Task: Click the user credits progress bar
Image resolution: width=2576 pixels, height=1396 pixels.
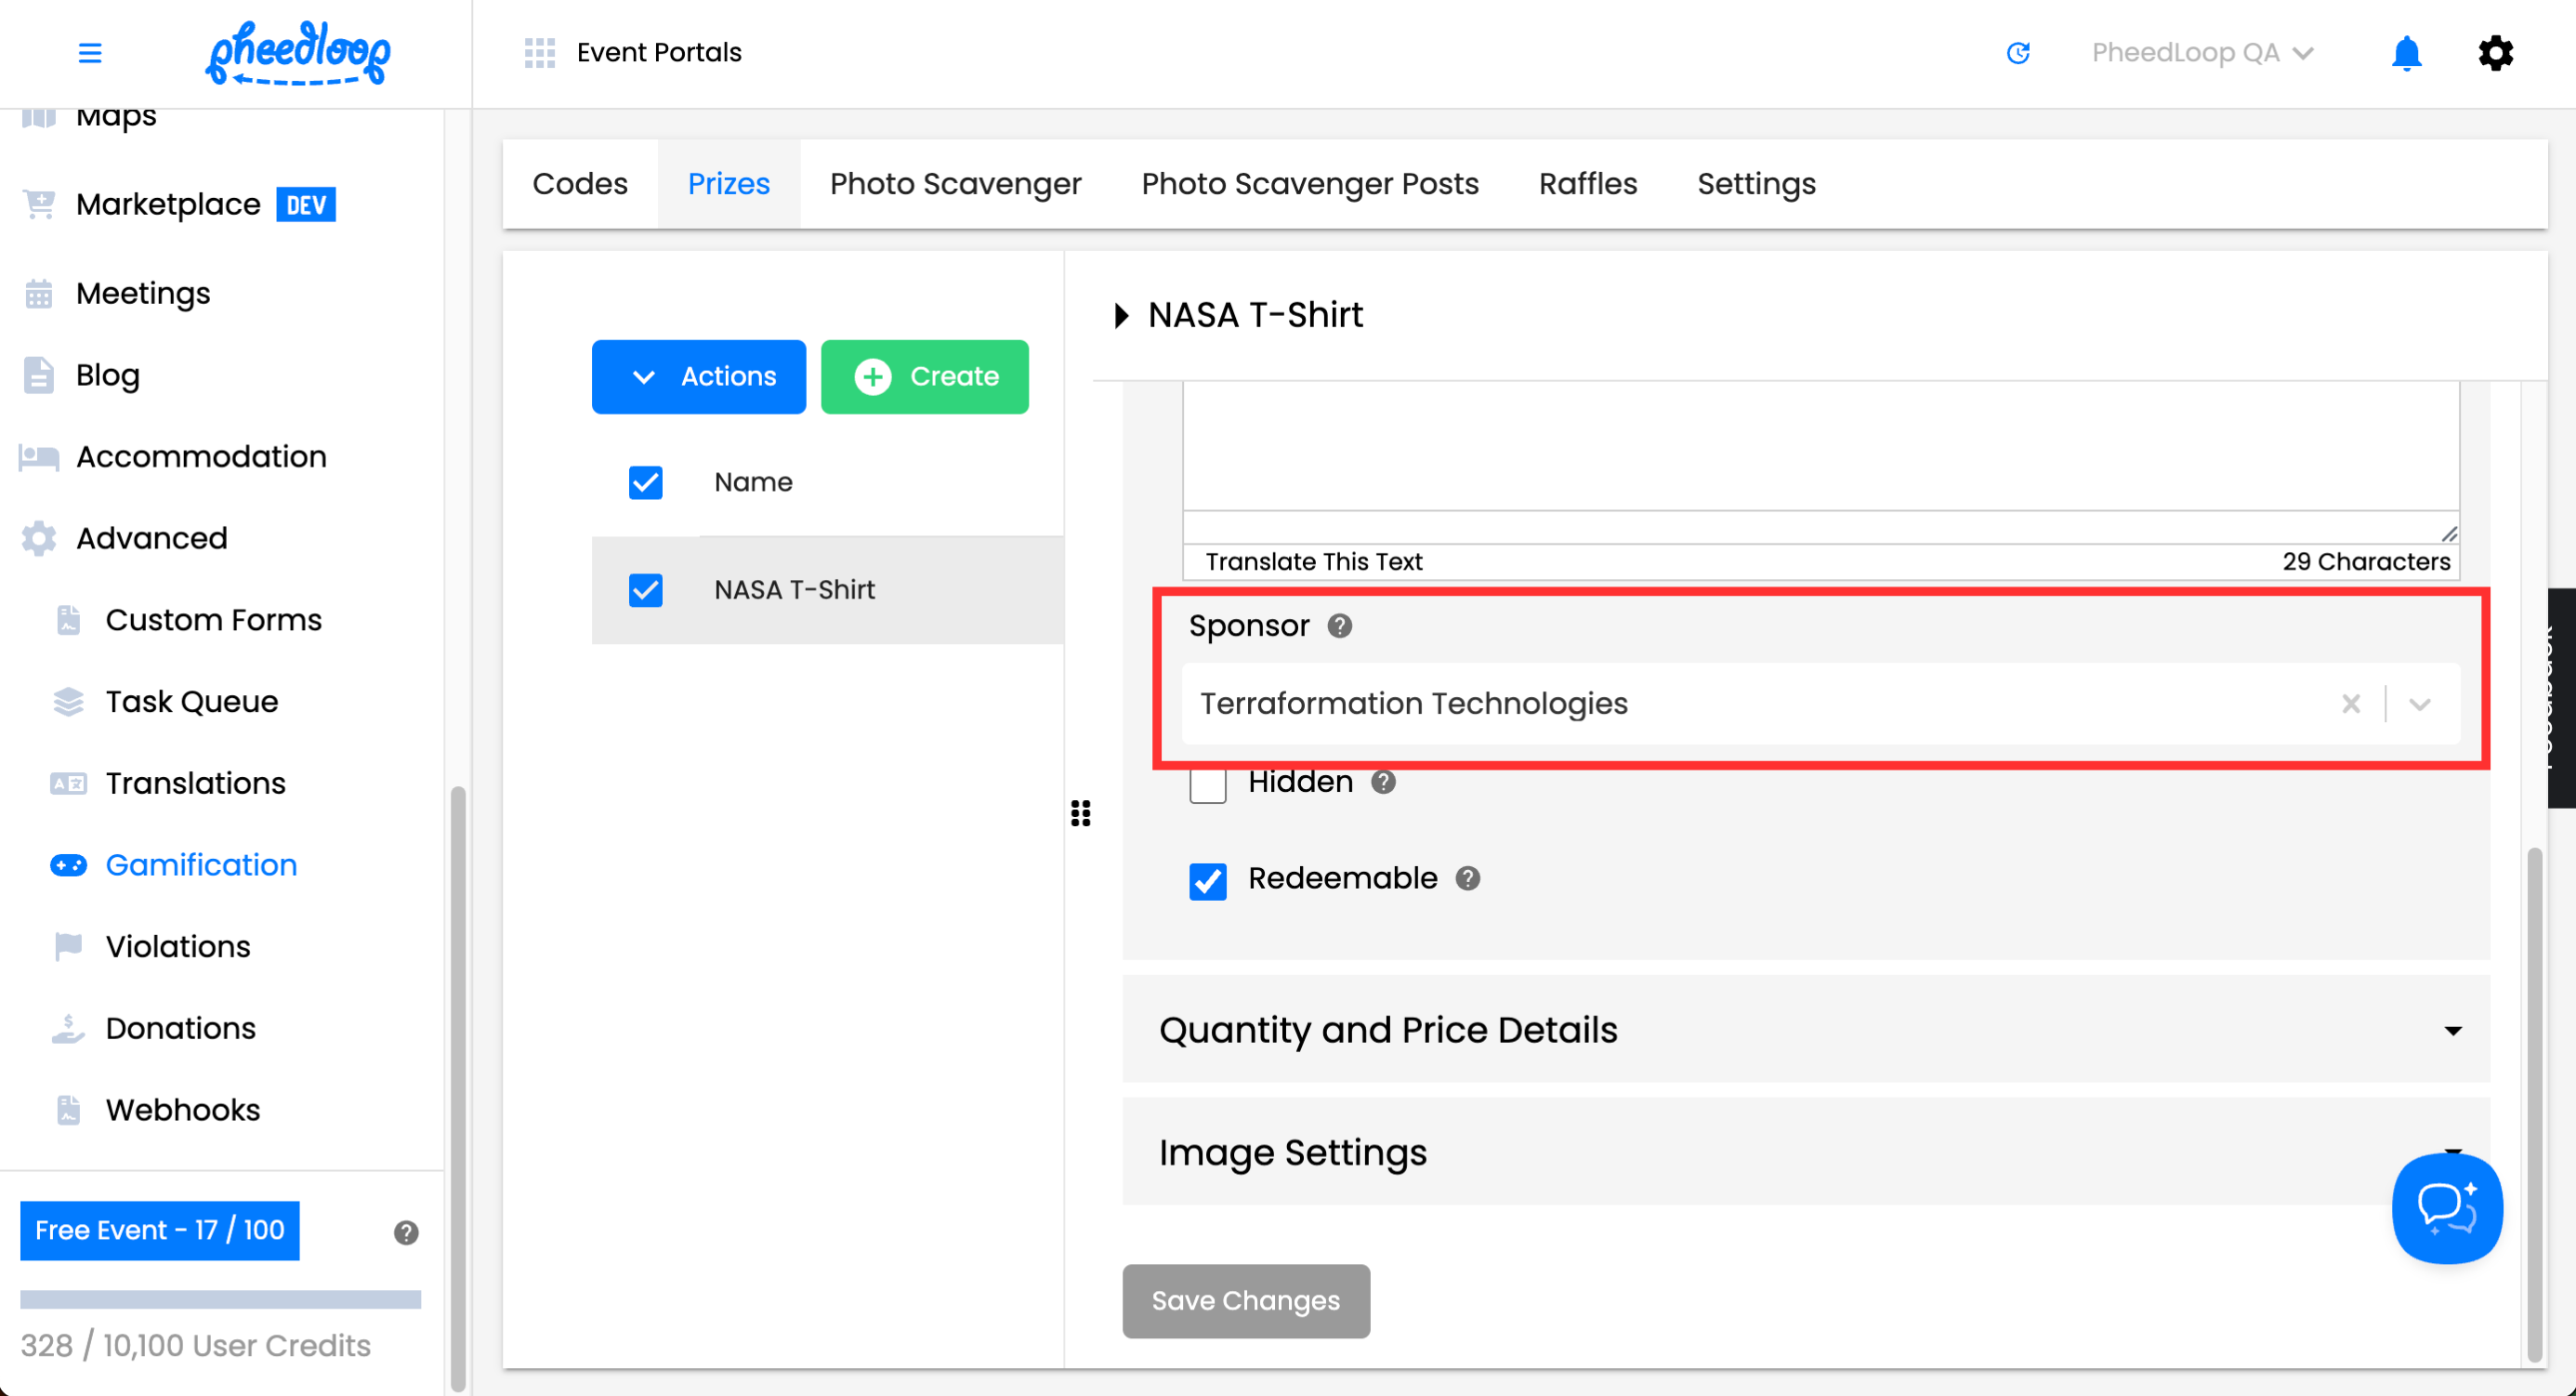Action: (220, 1299)
